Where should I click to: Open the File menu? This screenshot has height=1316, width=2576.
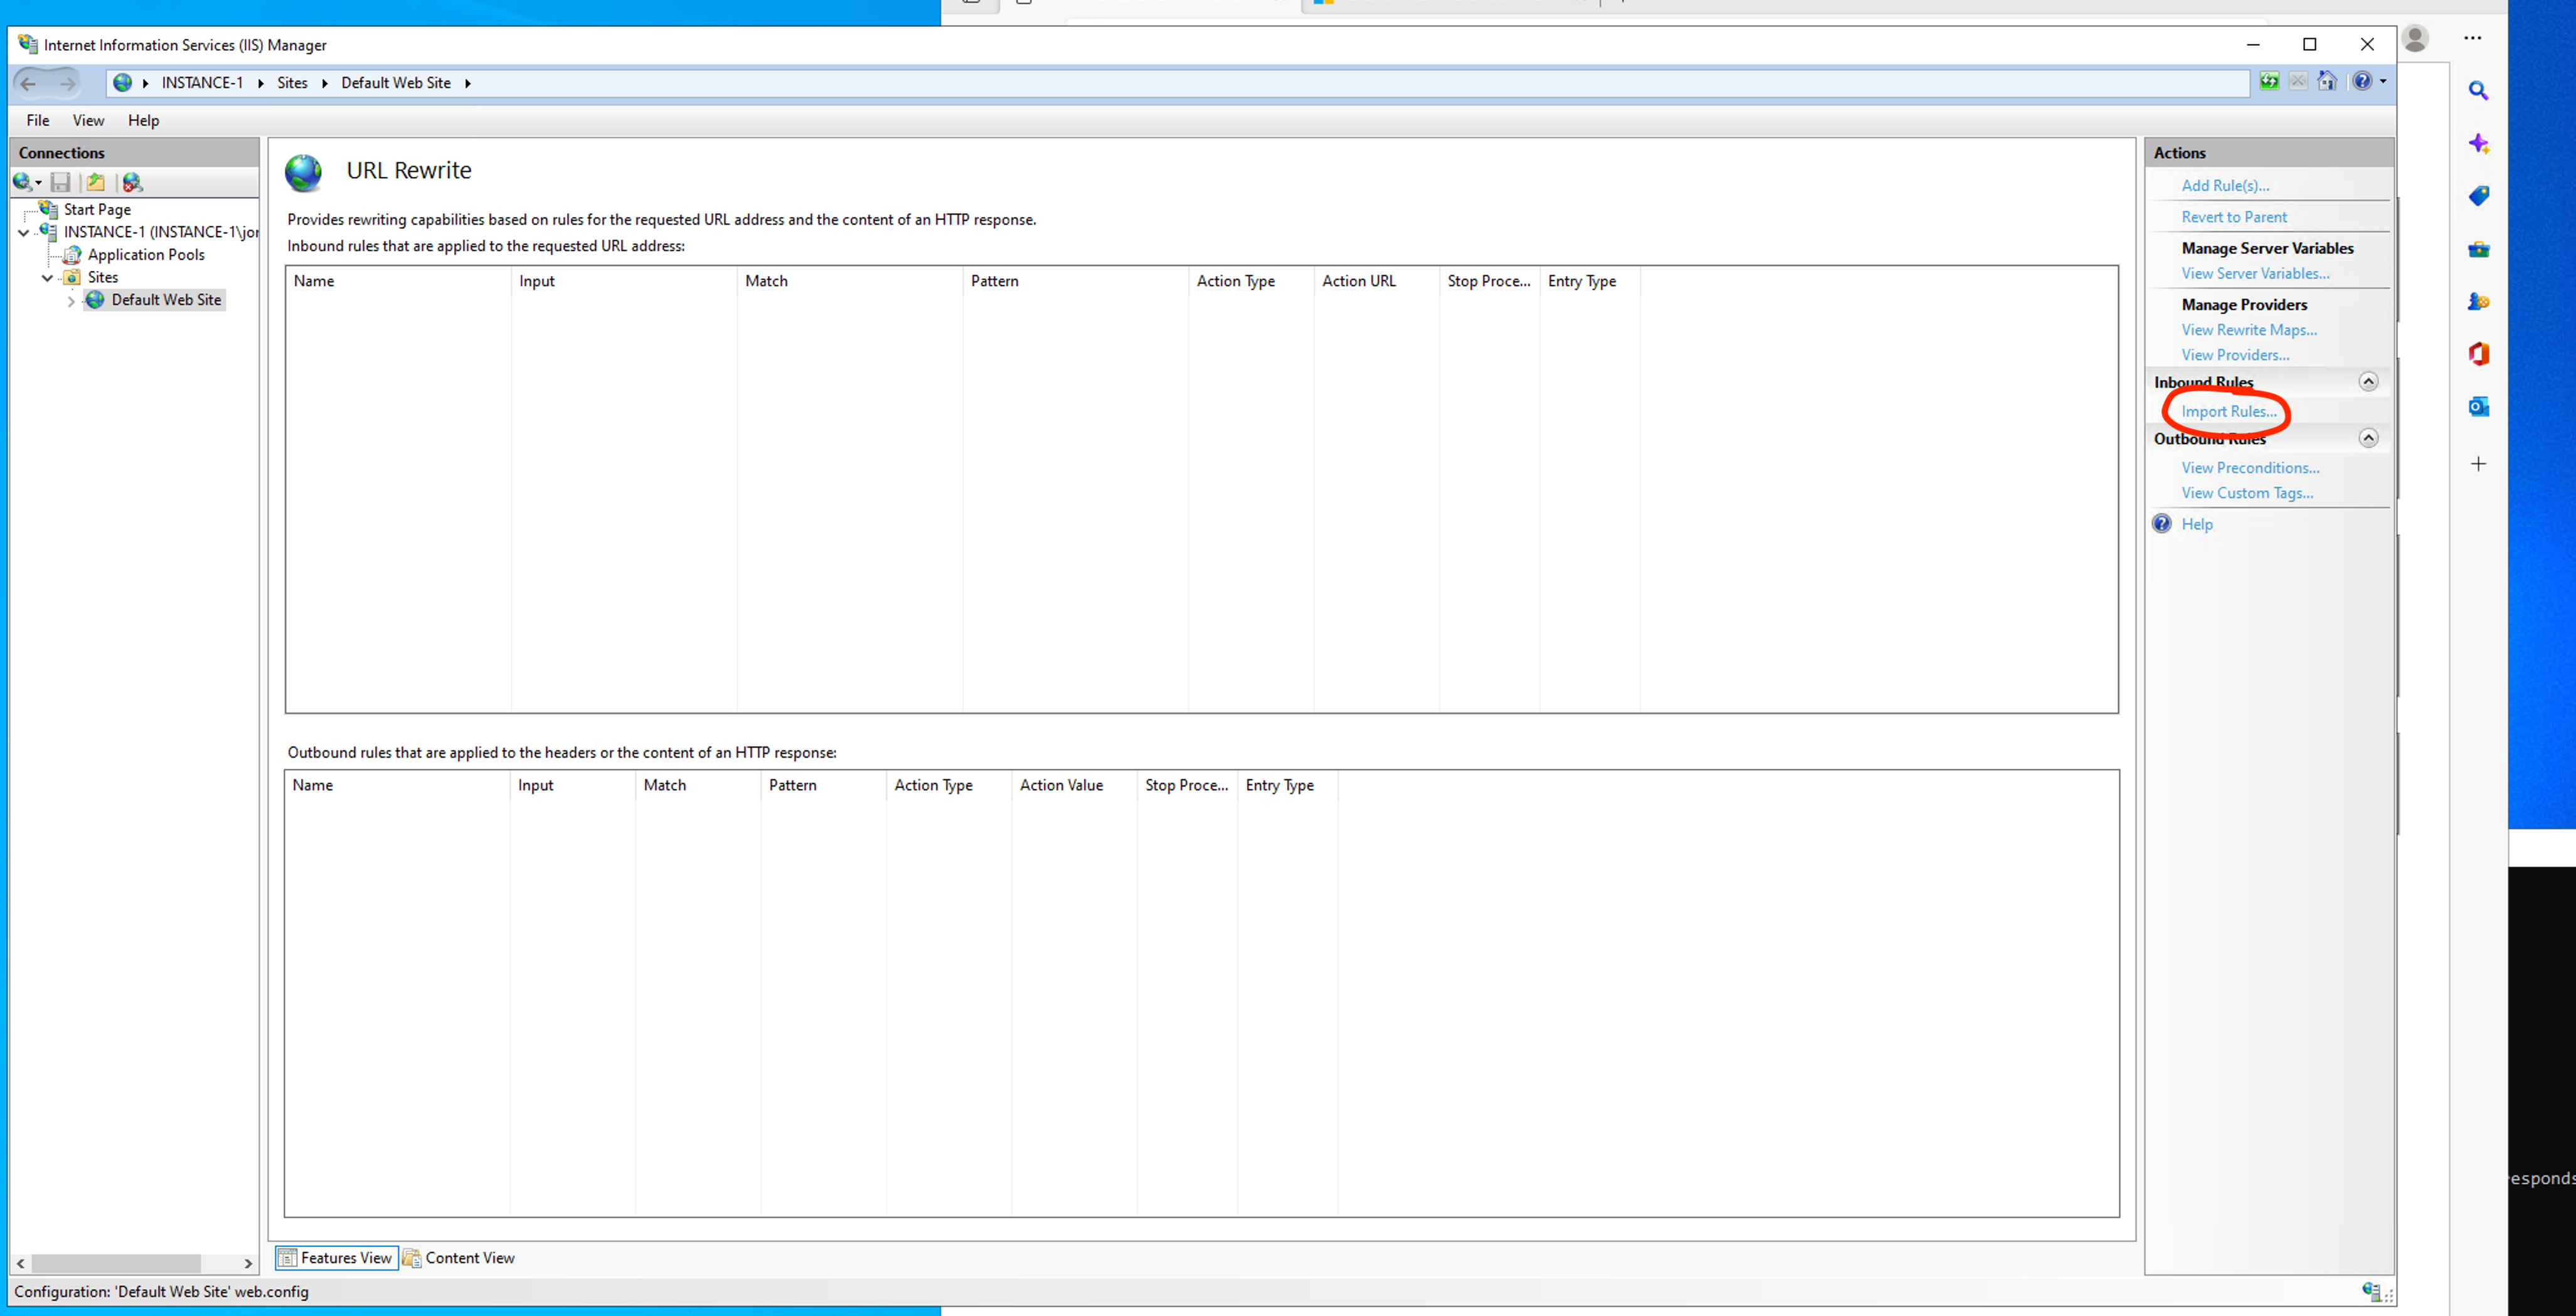coord(38,120)
